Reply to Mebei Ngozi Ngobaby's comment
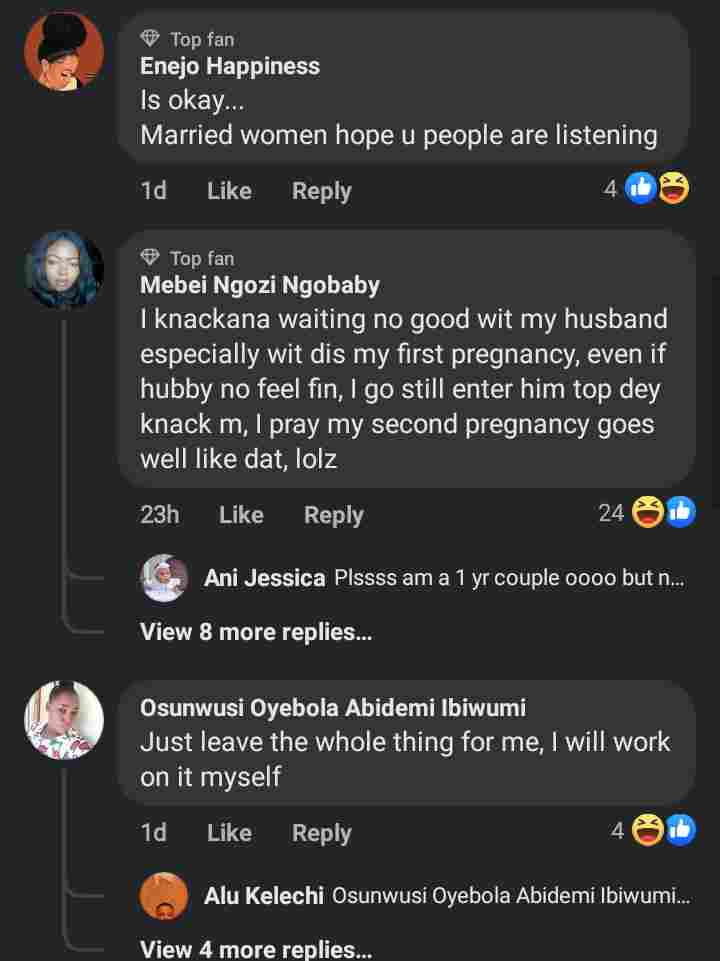 coord(333,515)
